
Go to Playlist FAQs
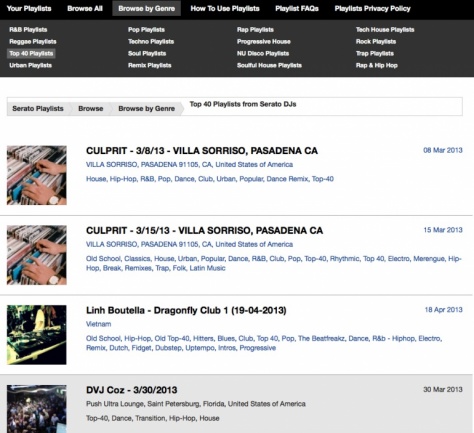coord(297,9)
